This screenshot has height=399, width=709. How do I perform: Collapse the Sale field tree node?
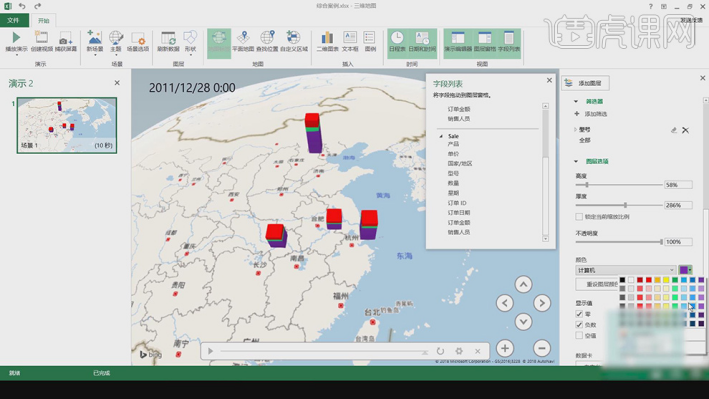(x=441, y=136)
